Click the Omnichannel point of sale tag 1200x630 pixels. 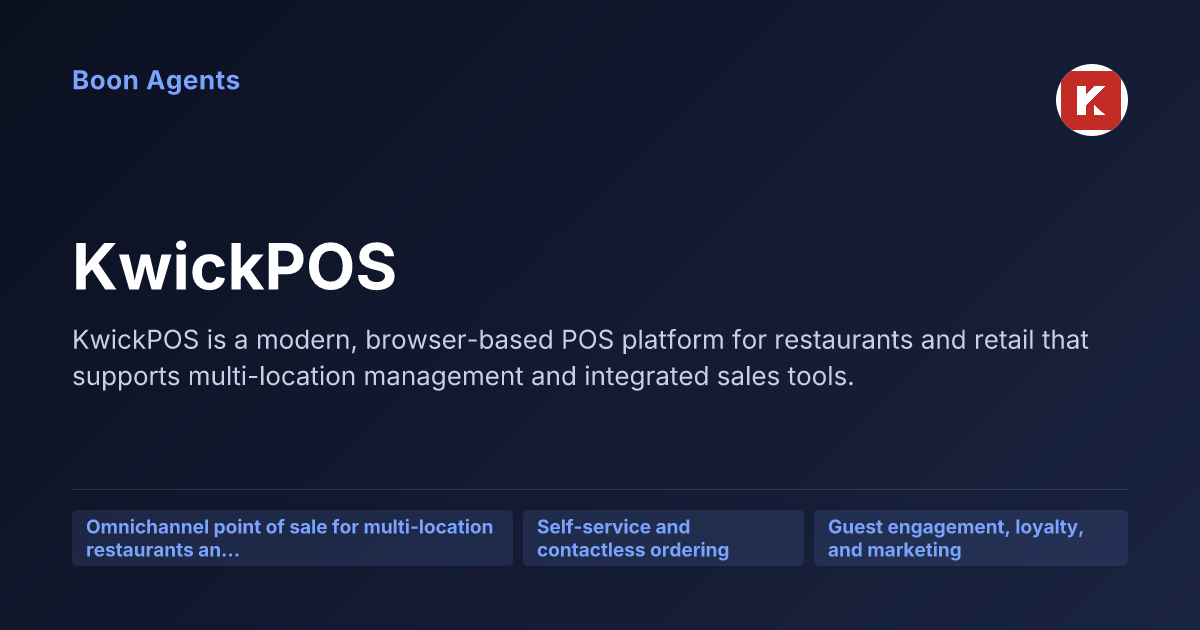click(292, 538)
